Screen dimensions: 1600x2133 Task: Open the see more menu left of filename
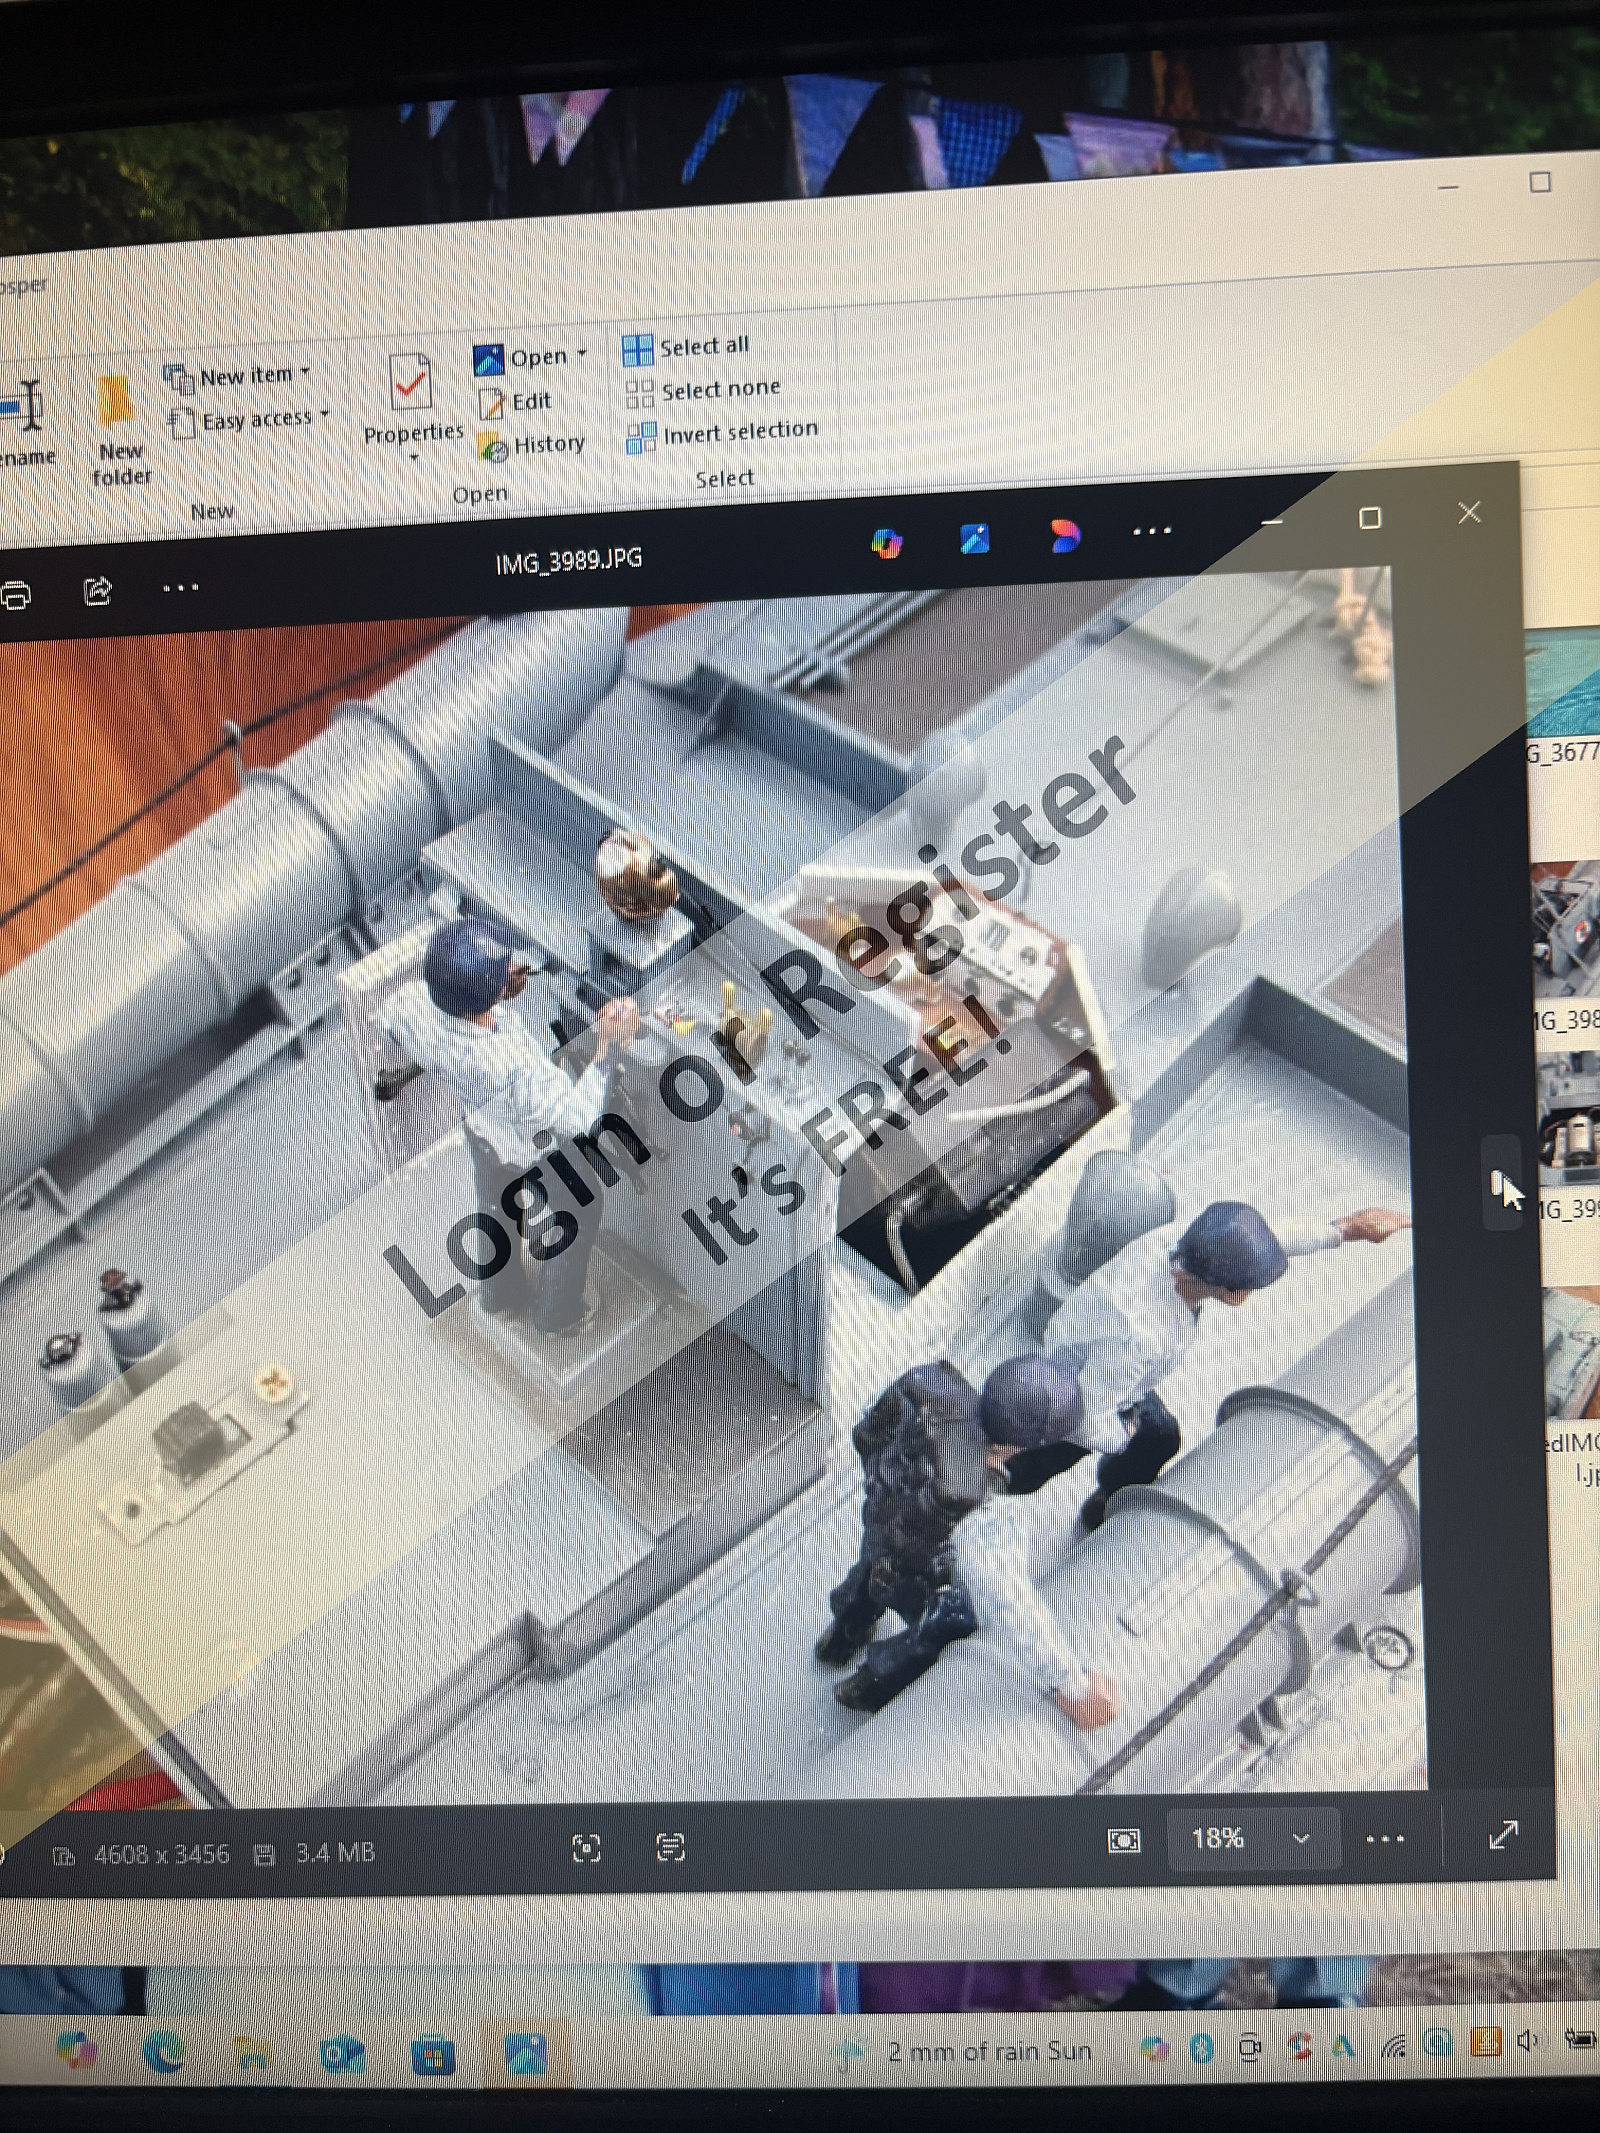(181, 588)
